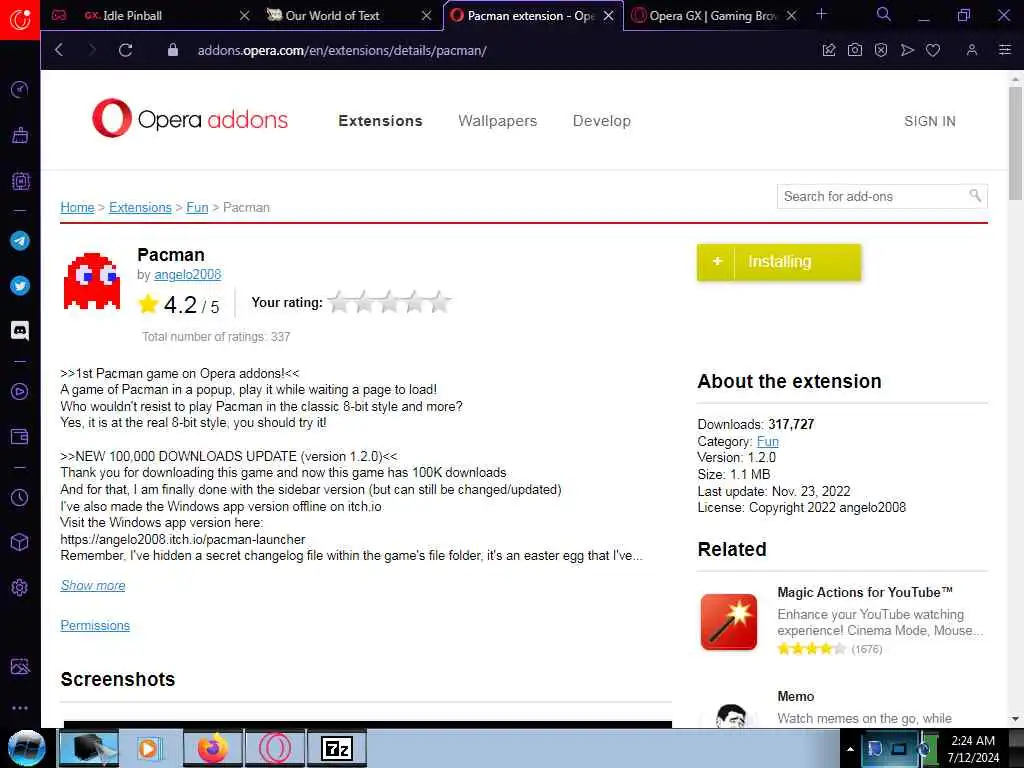Open the Extensions navigation item
The image size is (1024, 768).
[x=380, y=121]
